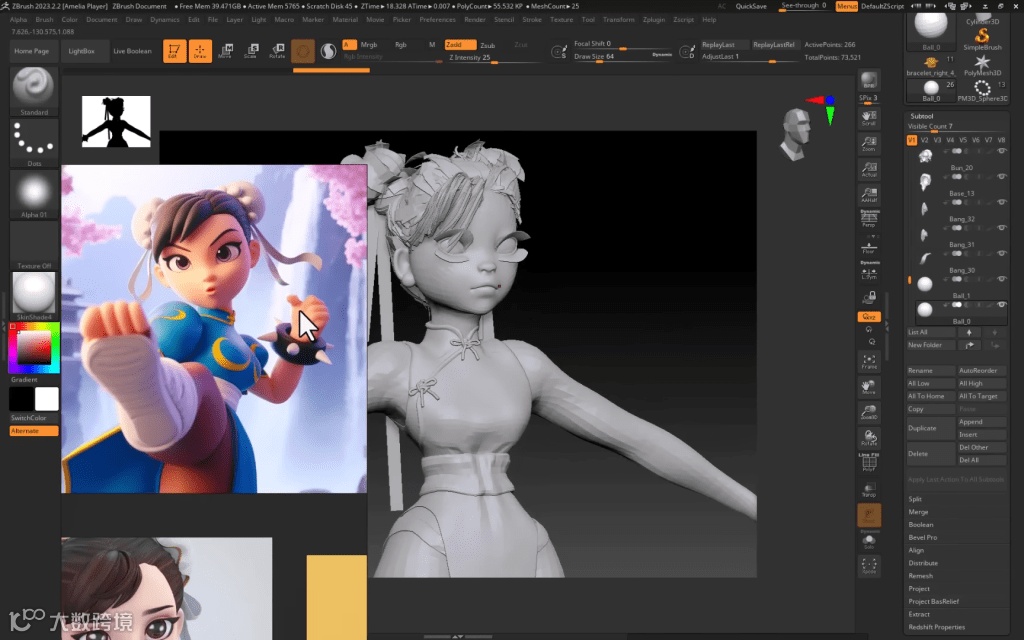1024x640 pixels.
Task: Click the Frame mesh icon
Action: (869, 362)
